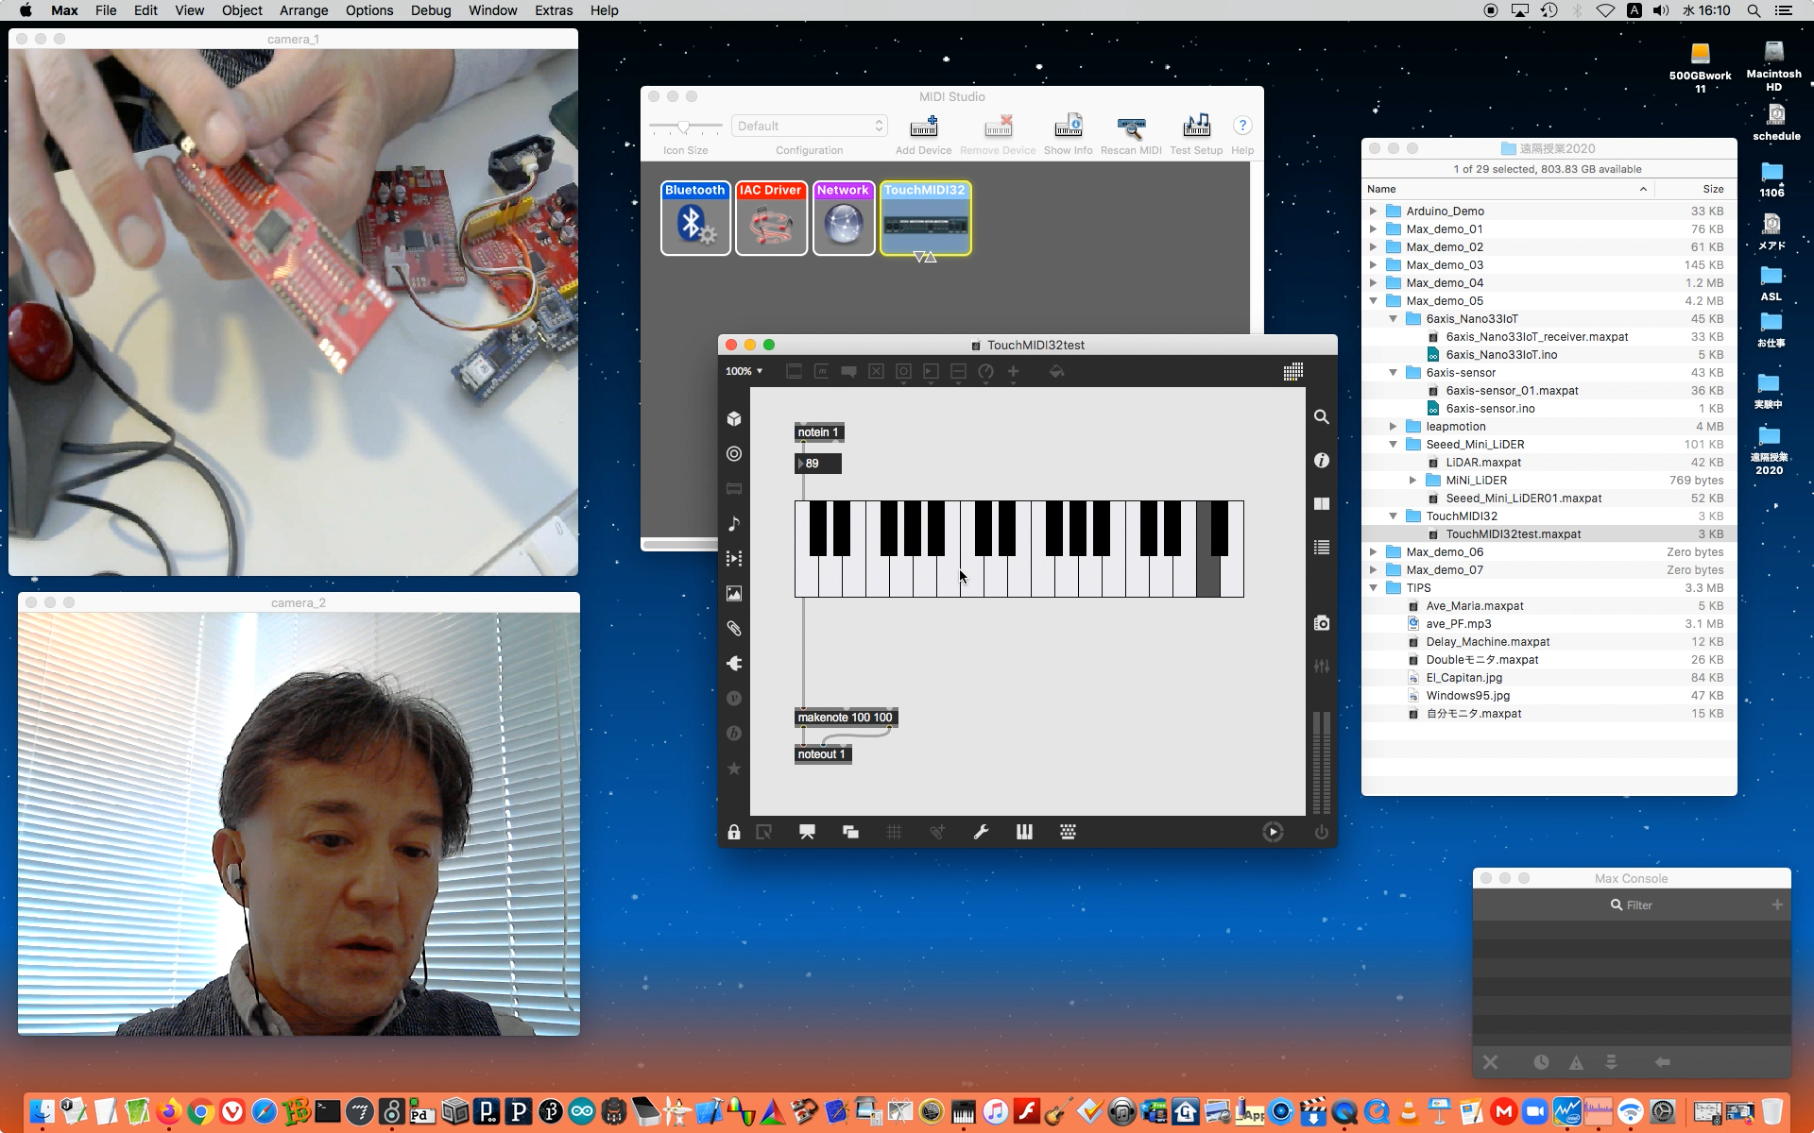Toggle the patcher lock icon

click(734, 832)
